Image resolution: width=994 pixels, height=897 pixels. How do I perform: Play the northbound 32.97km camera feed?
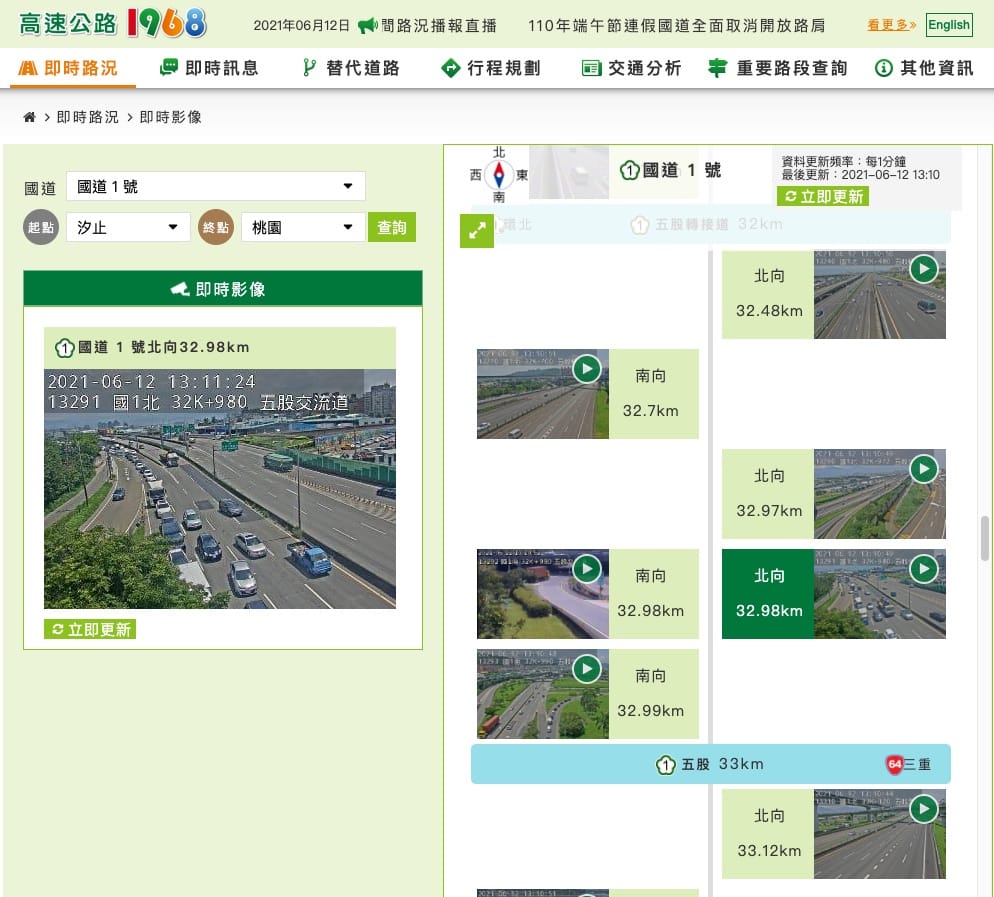point(924,469)
